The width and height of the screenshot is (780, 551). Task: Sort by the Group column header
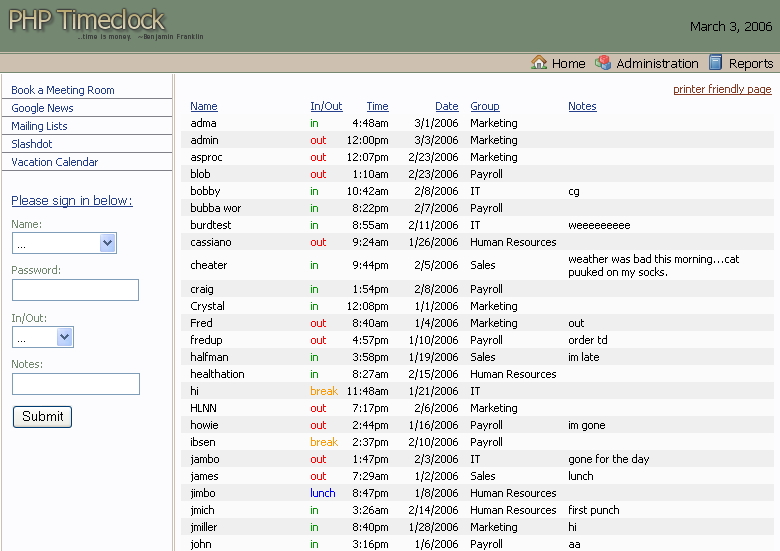pyautogui.click(x=484, y=106)
